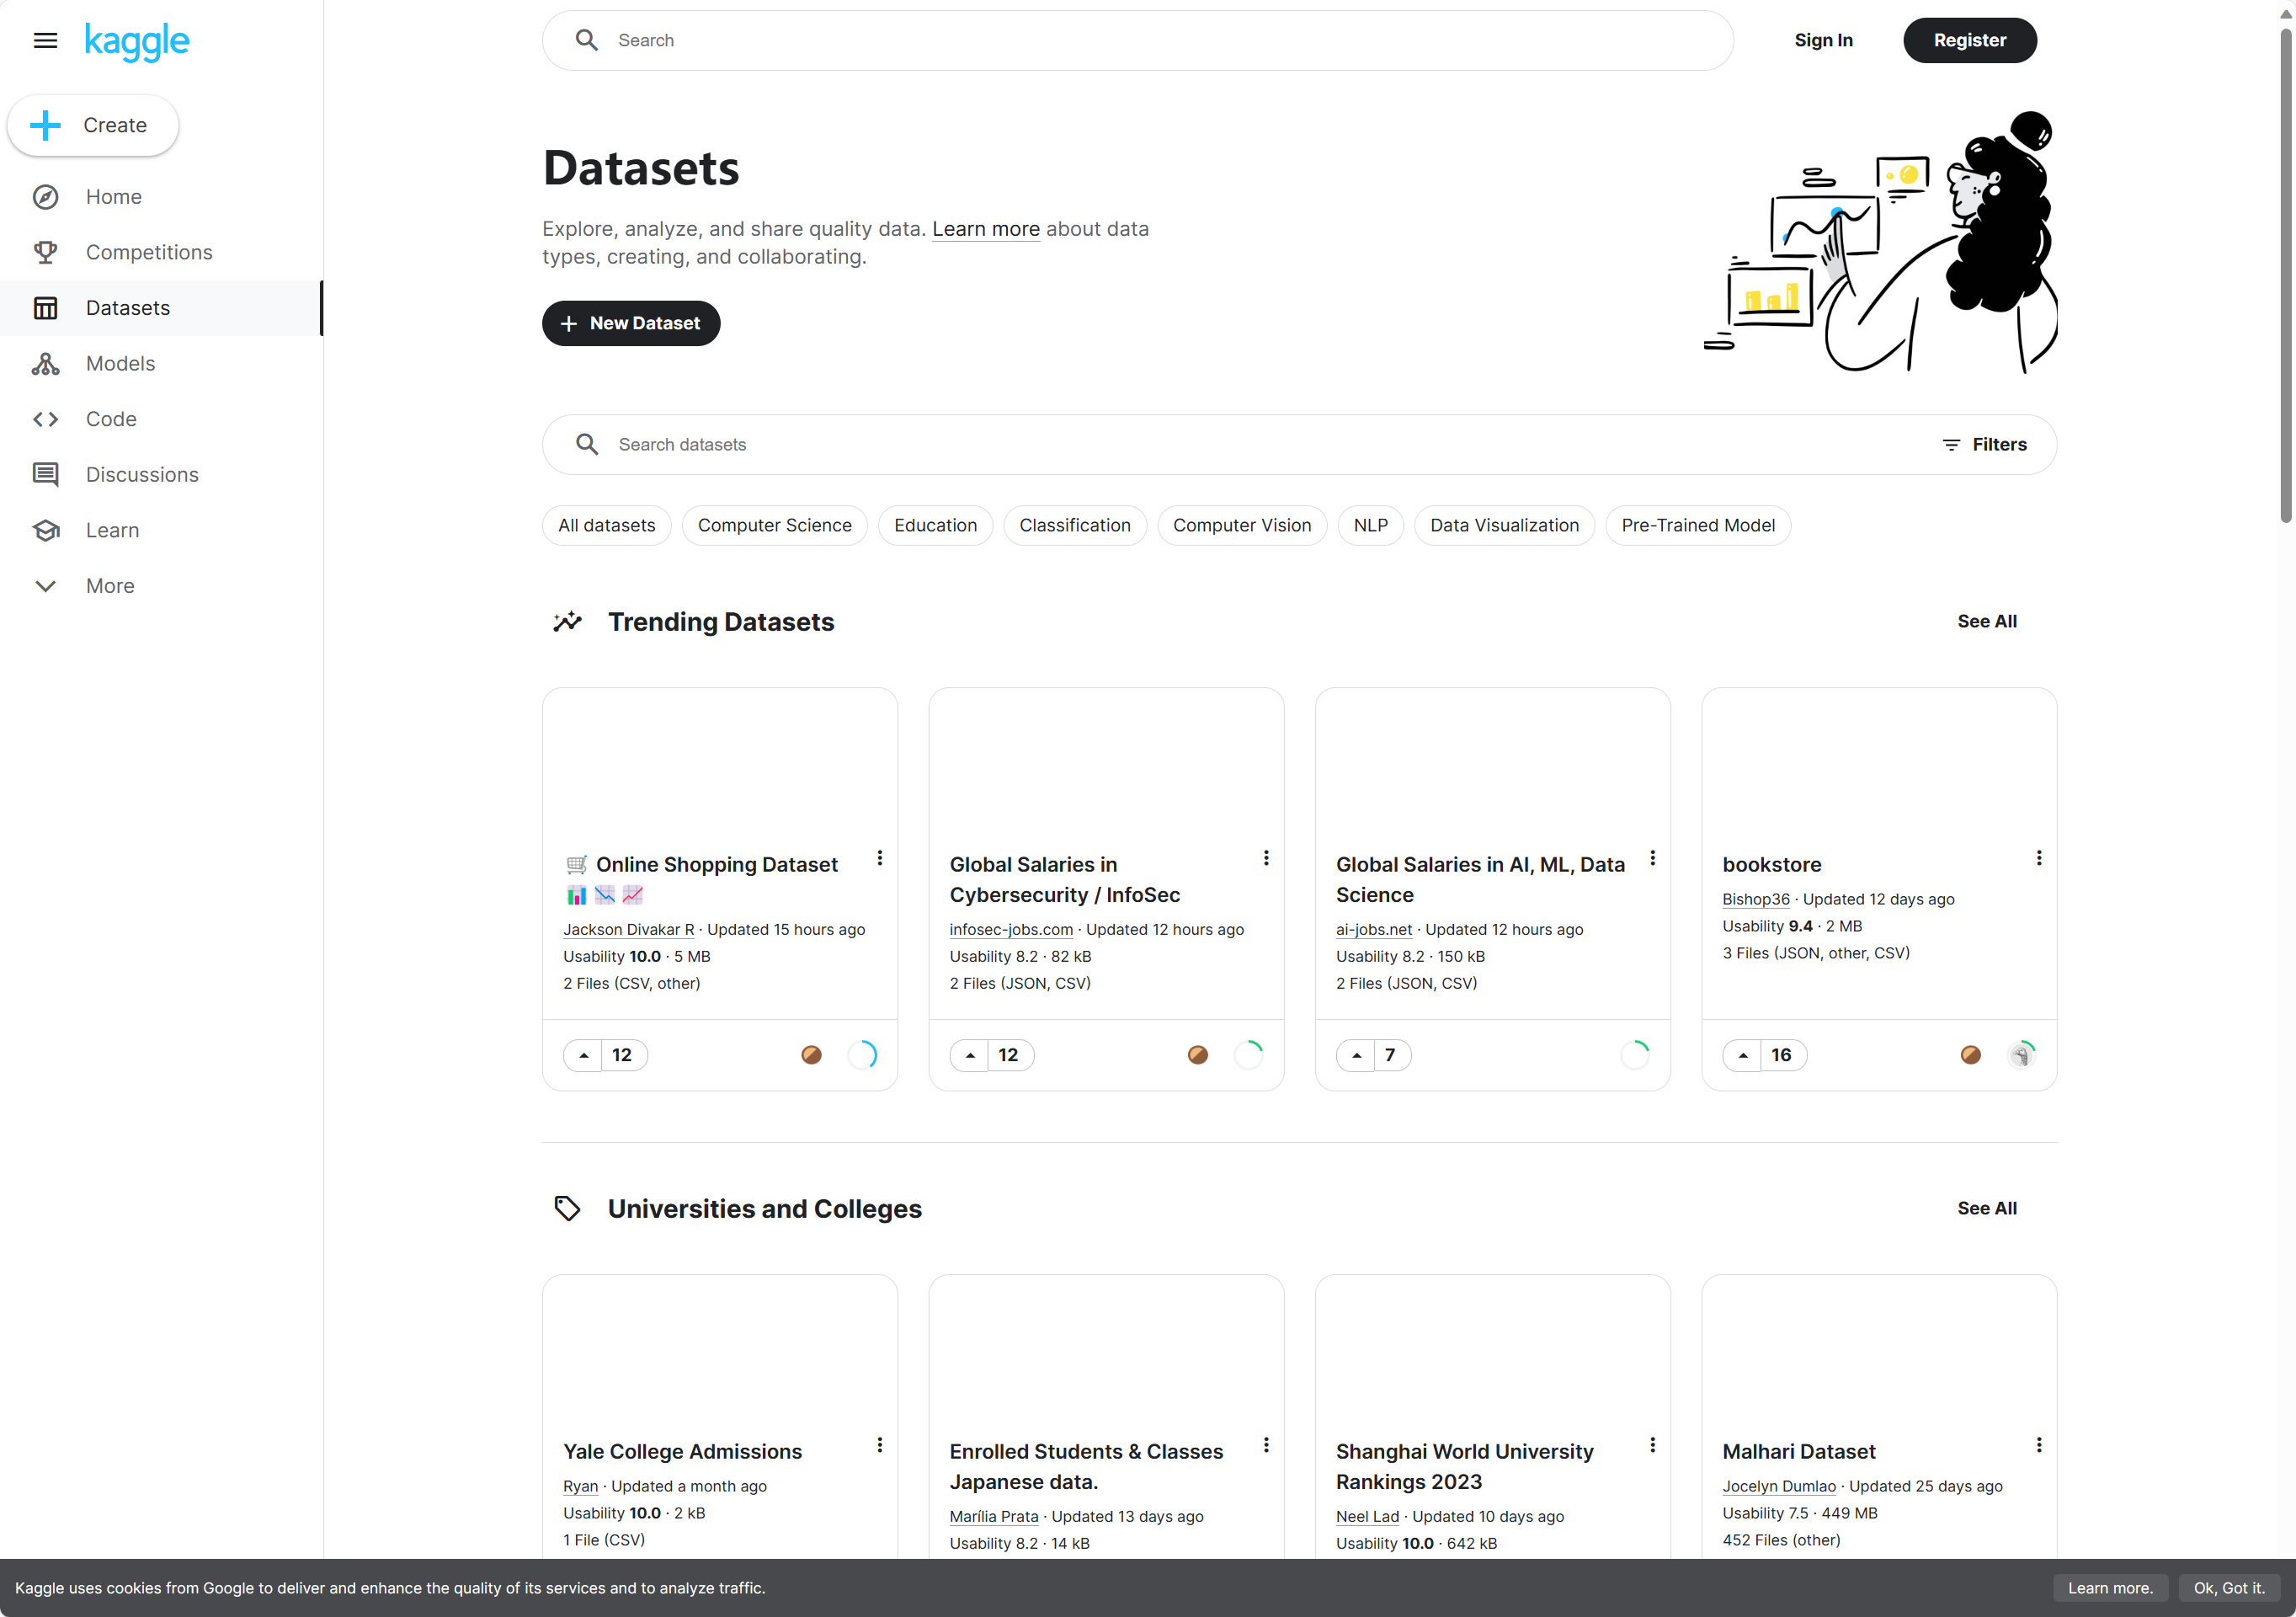Click the Learn graduation cap icon
Image resolution: width=2296 pixels, height=1617 pixels.
pos(45,530)
